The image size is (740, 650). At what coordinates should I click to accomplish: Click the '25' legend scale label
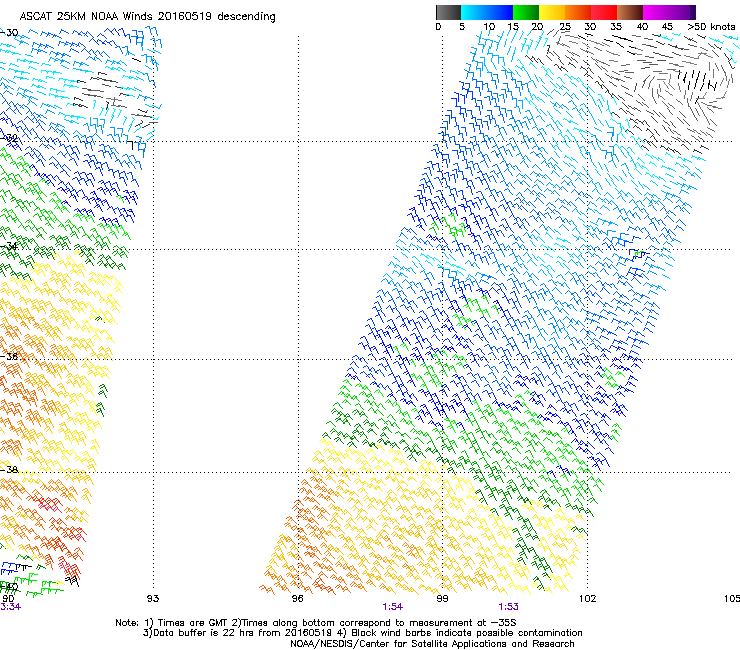click(x=565, y=27)
